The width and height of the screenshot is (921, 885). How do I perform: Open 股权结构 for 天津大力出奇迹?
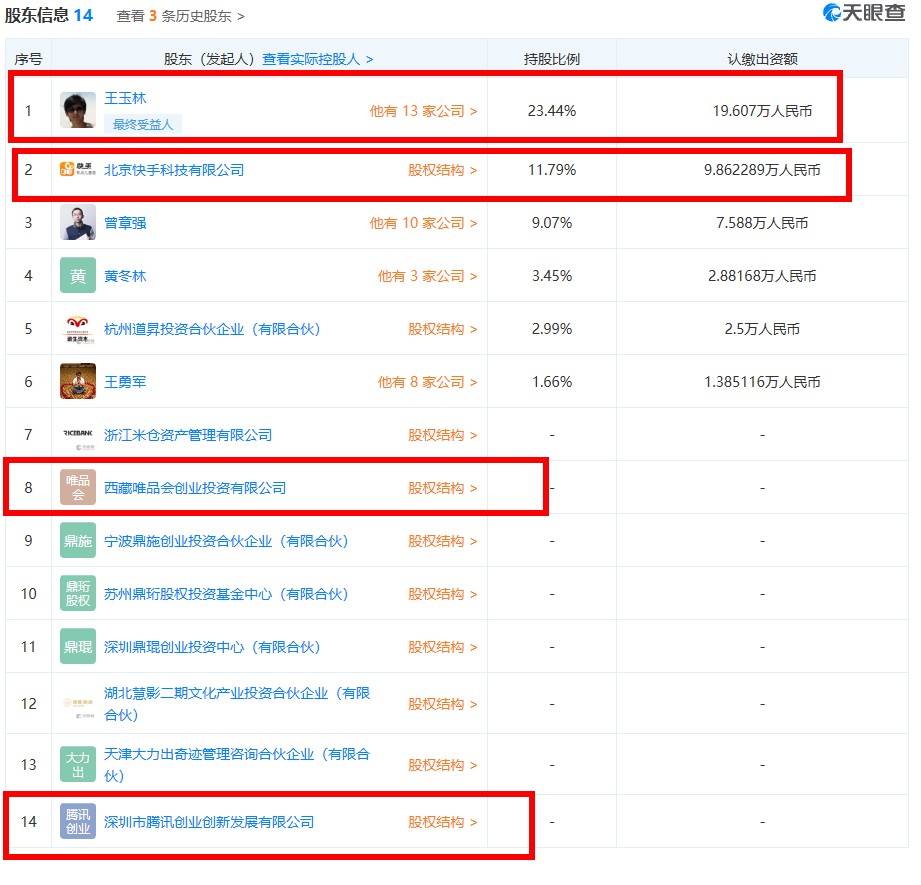click(442, 765)
